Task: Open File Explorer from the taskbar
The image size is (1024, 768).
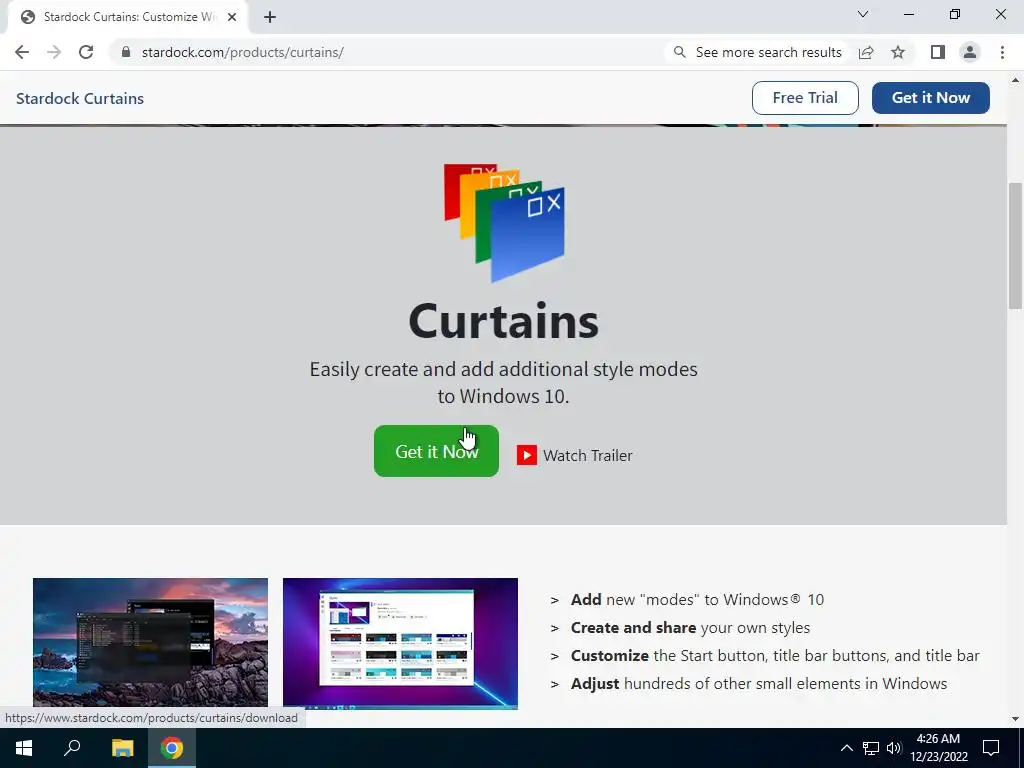Action: click(122, 748)
